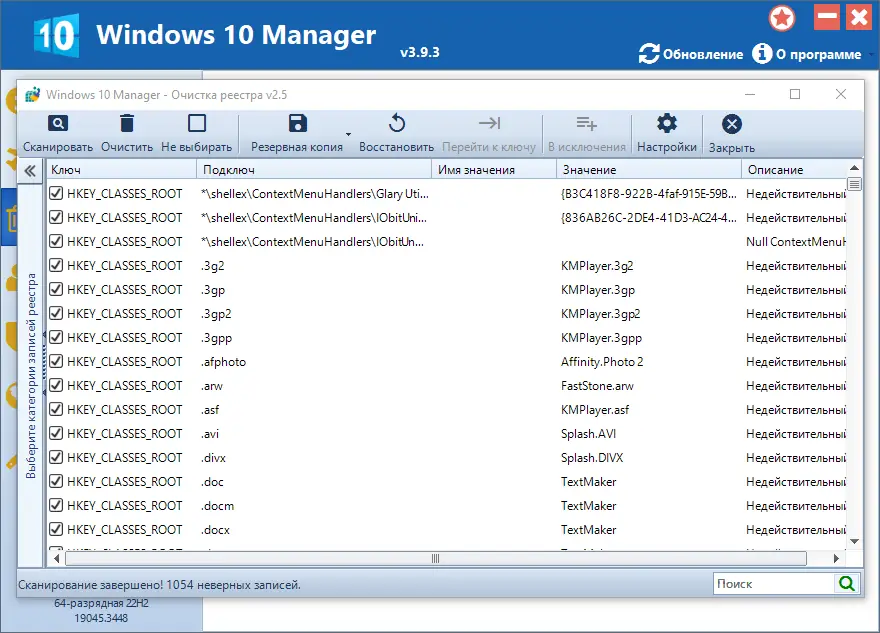
Task: Click the Обновление refresh icon
Action: click(649, 55)
